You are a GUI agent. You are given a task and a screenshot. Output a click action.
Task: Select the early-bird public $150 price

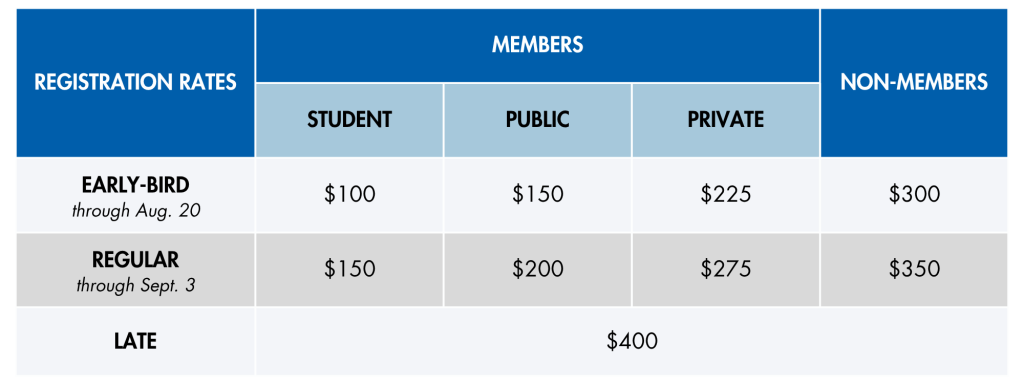537,195
